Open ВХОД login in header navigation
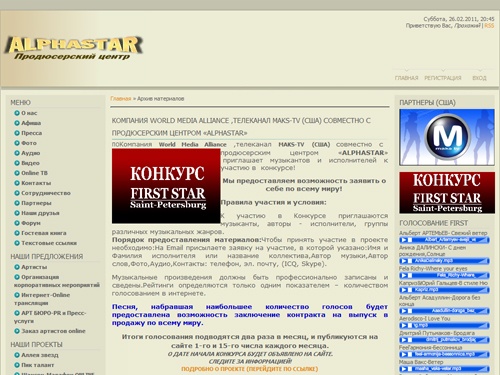The height and width of the screenshot is (375, 500). [479, 78]
